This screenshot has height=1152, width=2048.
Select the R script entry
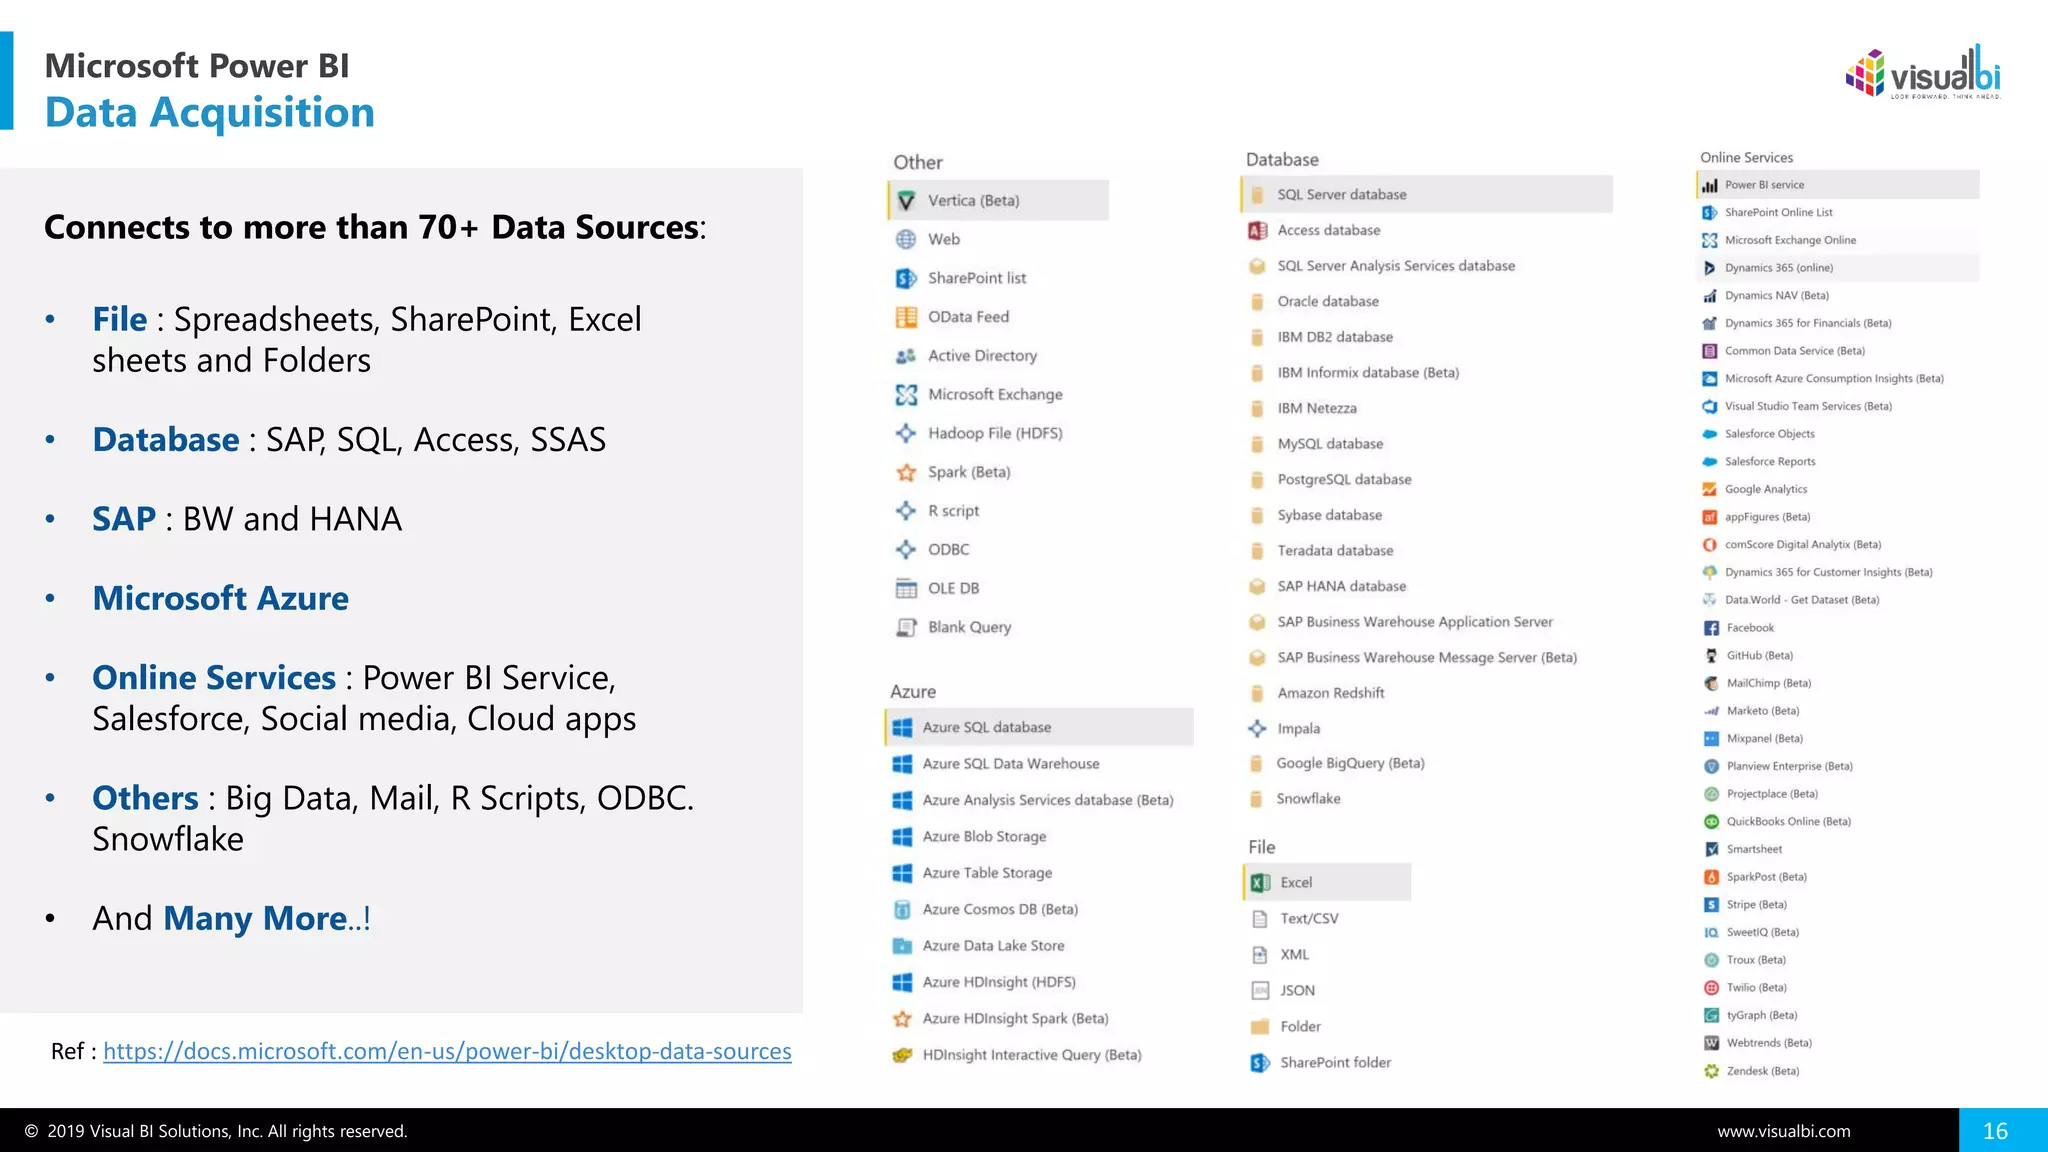click(937, 511)
